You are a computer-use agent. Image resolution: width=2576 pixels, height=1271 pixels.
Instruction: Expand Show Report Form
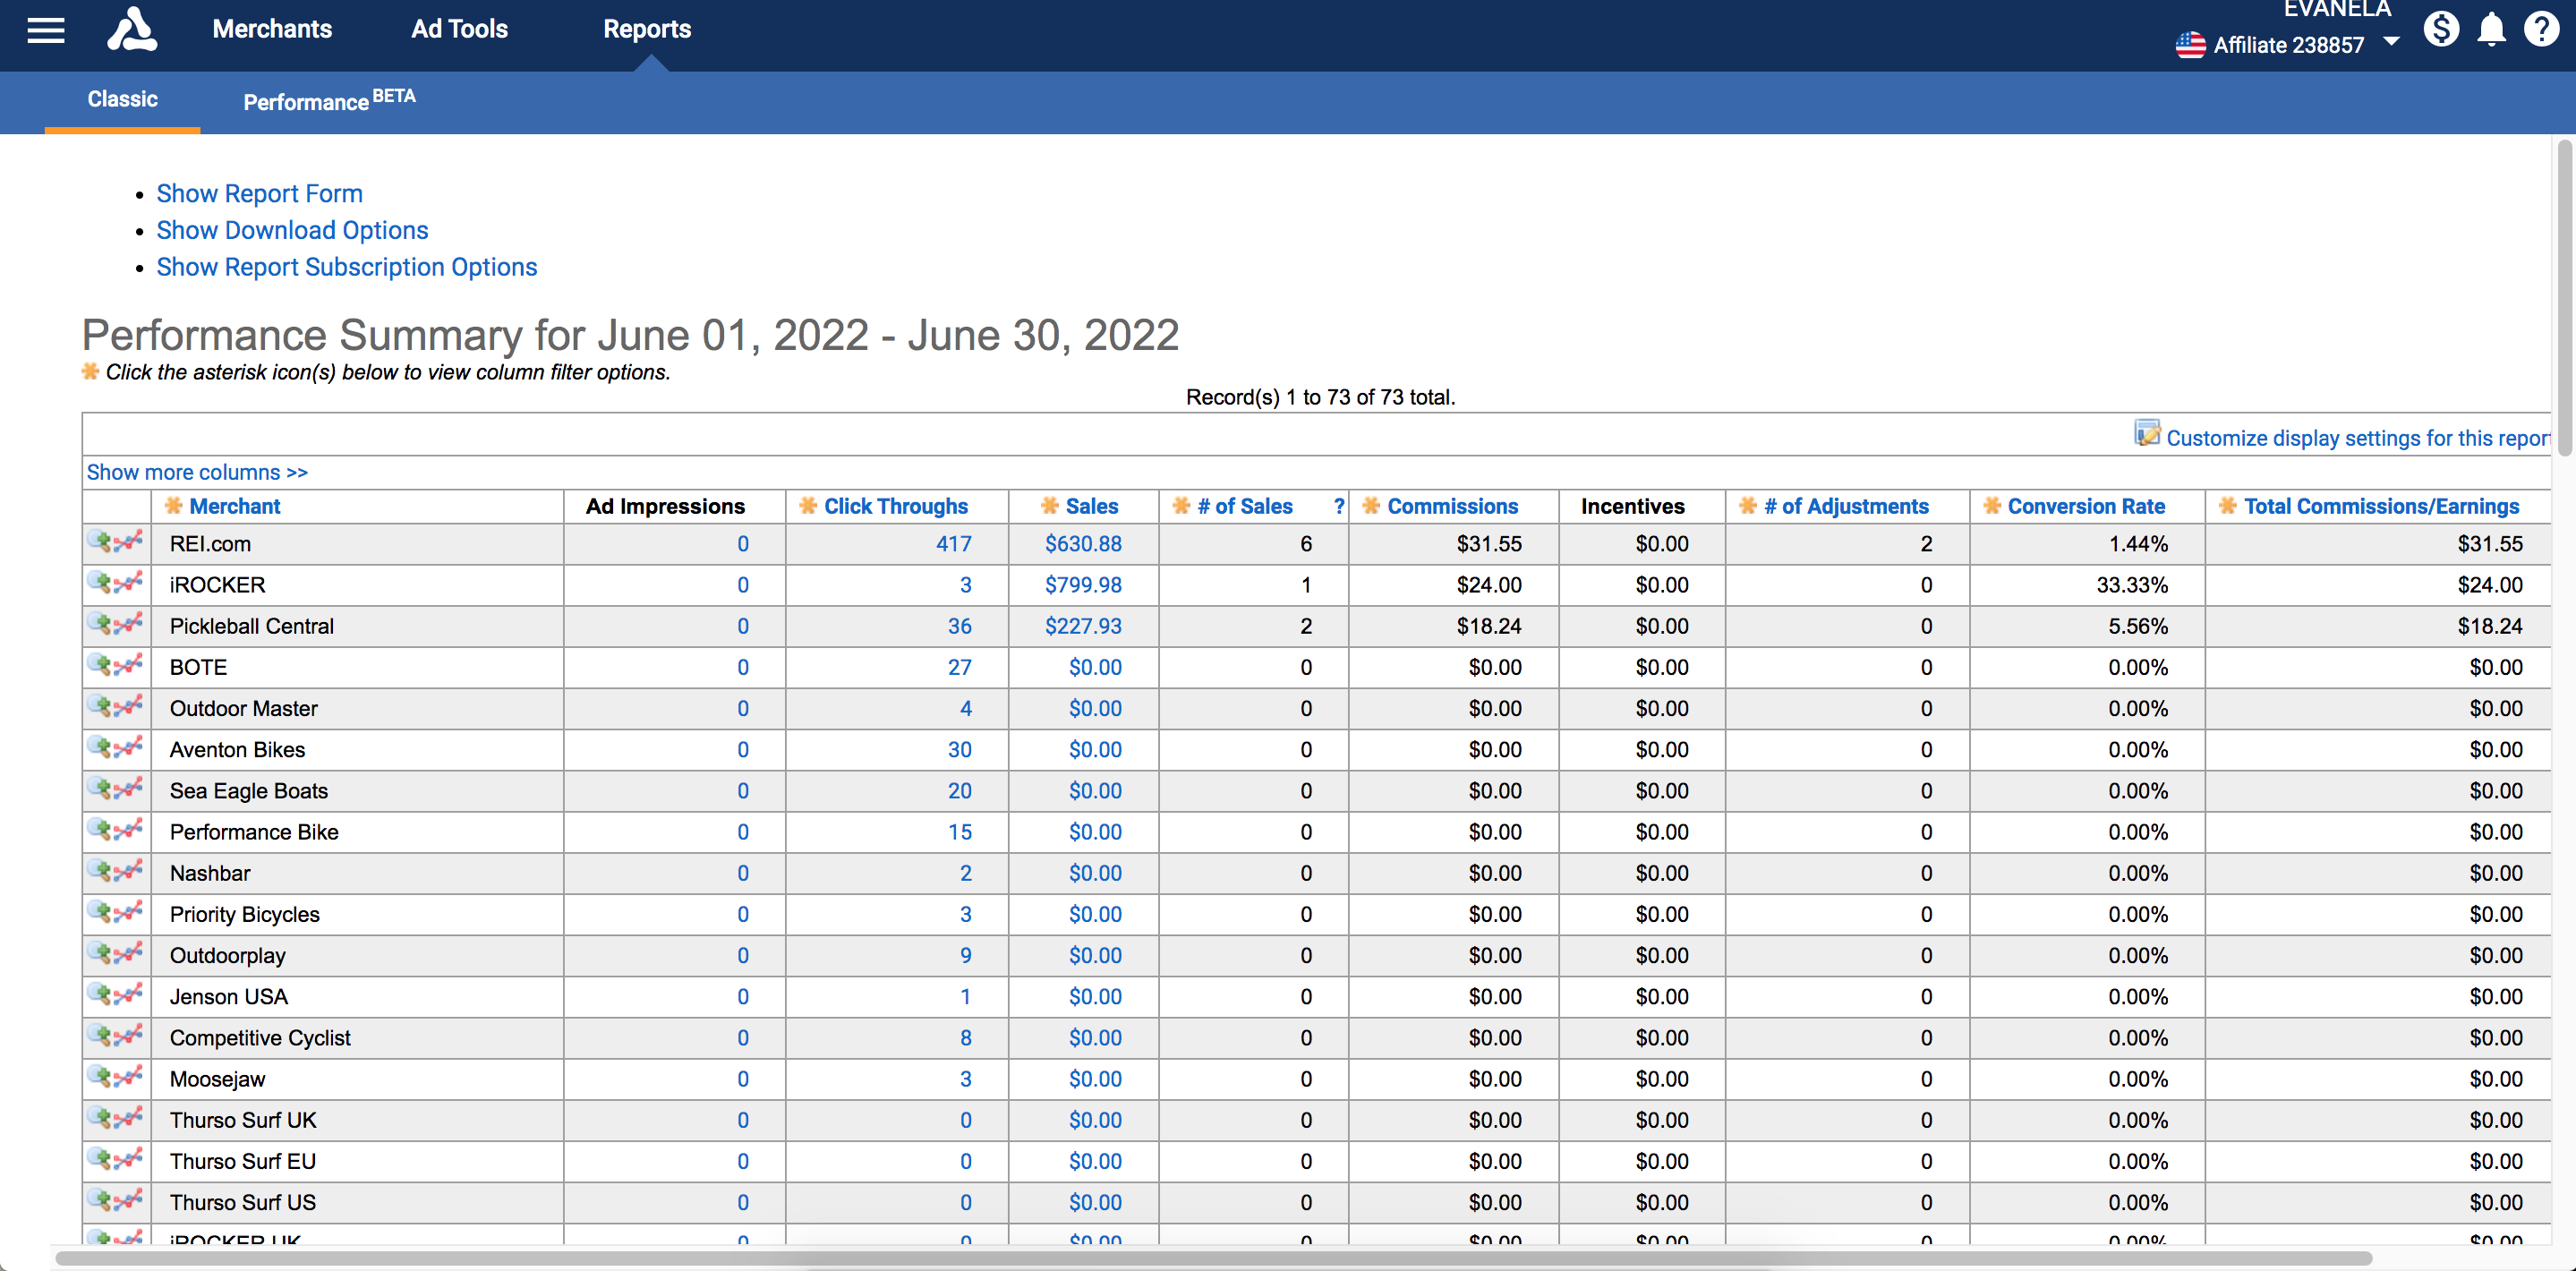coord(259,193)
